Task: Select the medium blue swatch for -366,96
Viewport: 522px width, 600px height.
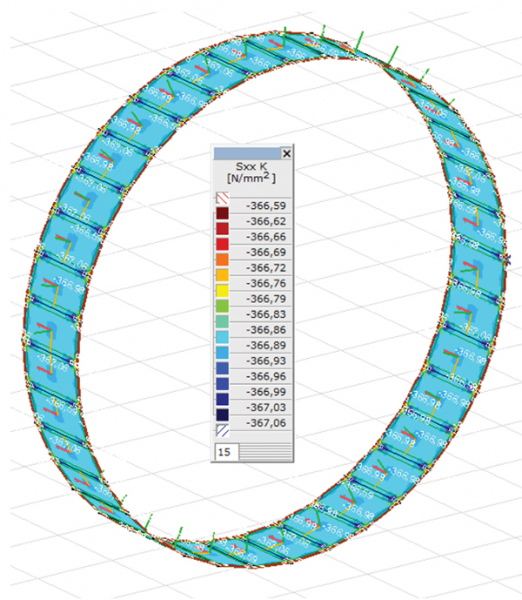Action: click(x=222, y=368)
